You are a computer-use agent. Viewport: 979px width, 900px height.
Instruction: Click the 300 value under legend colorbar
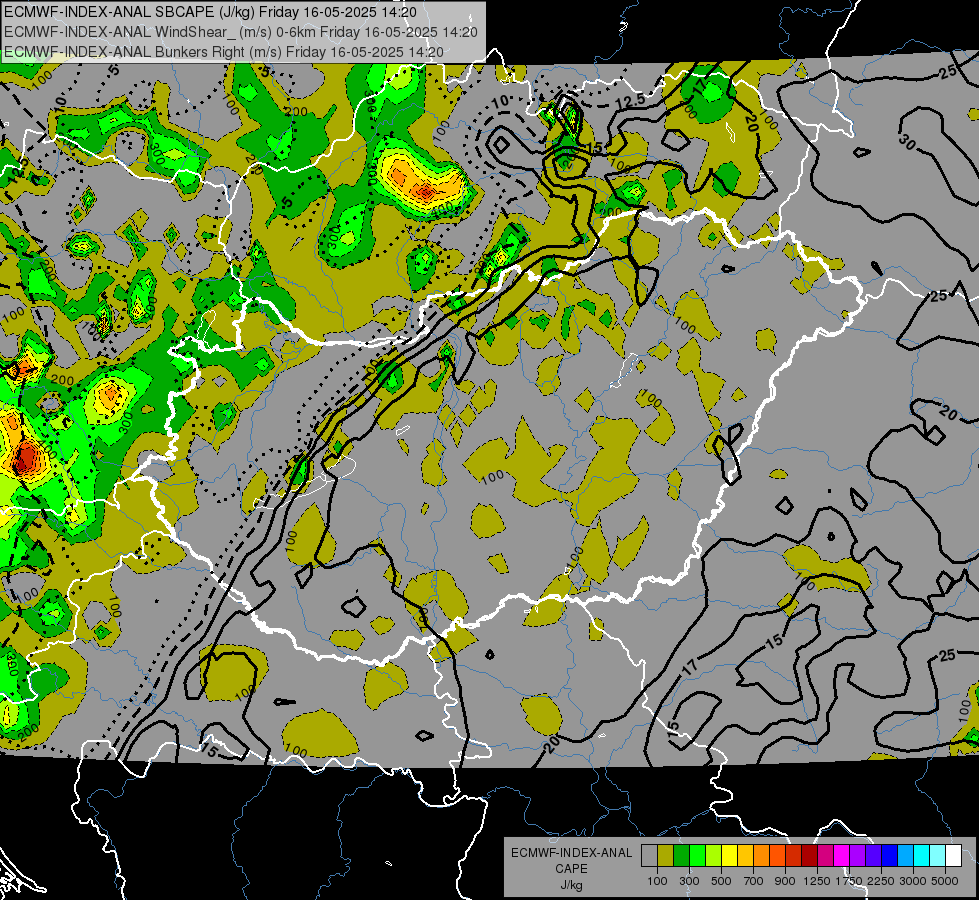[689, 881]
